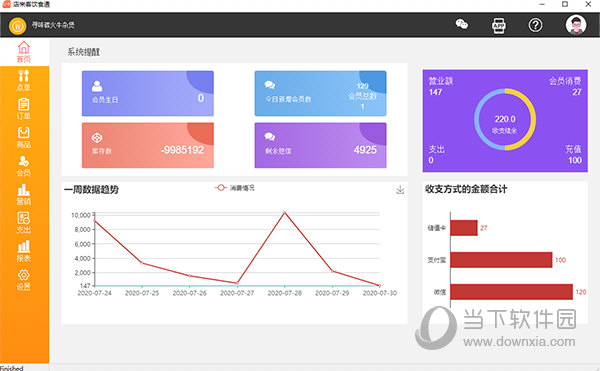Image resolution: width=600 pixels, height=371 pixels.
Task: Click the 4925 remaining SMS value
Action: pos(365,150)
